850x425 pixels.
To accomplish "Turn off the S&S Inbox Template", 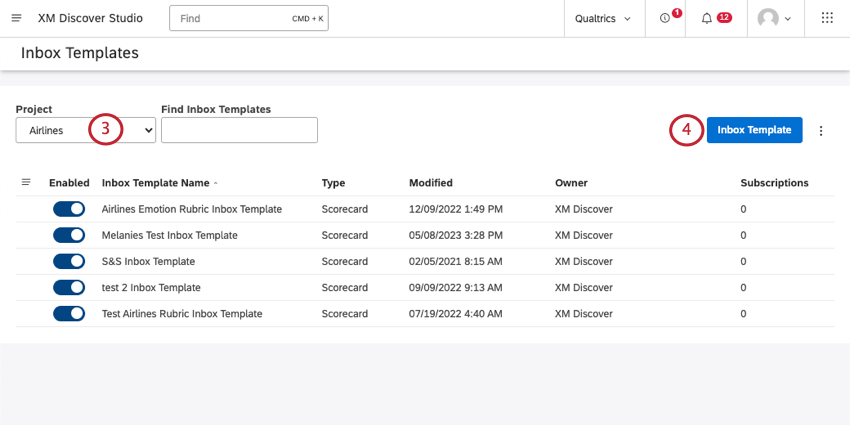I will point(69,261).
